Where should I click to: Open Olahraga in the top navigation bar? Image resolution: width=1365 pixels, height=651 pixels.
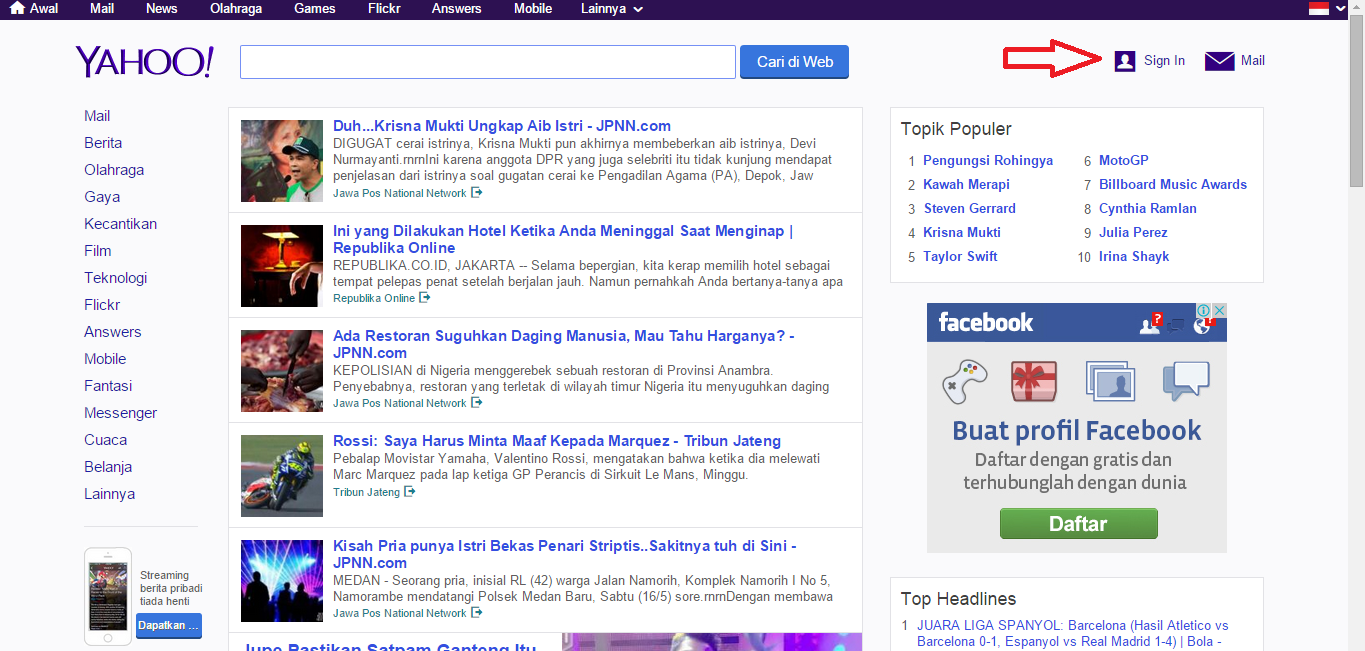235,9
